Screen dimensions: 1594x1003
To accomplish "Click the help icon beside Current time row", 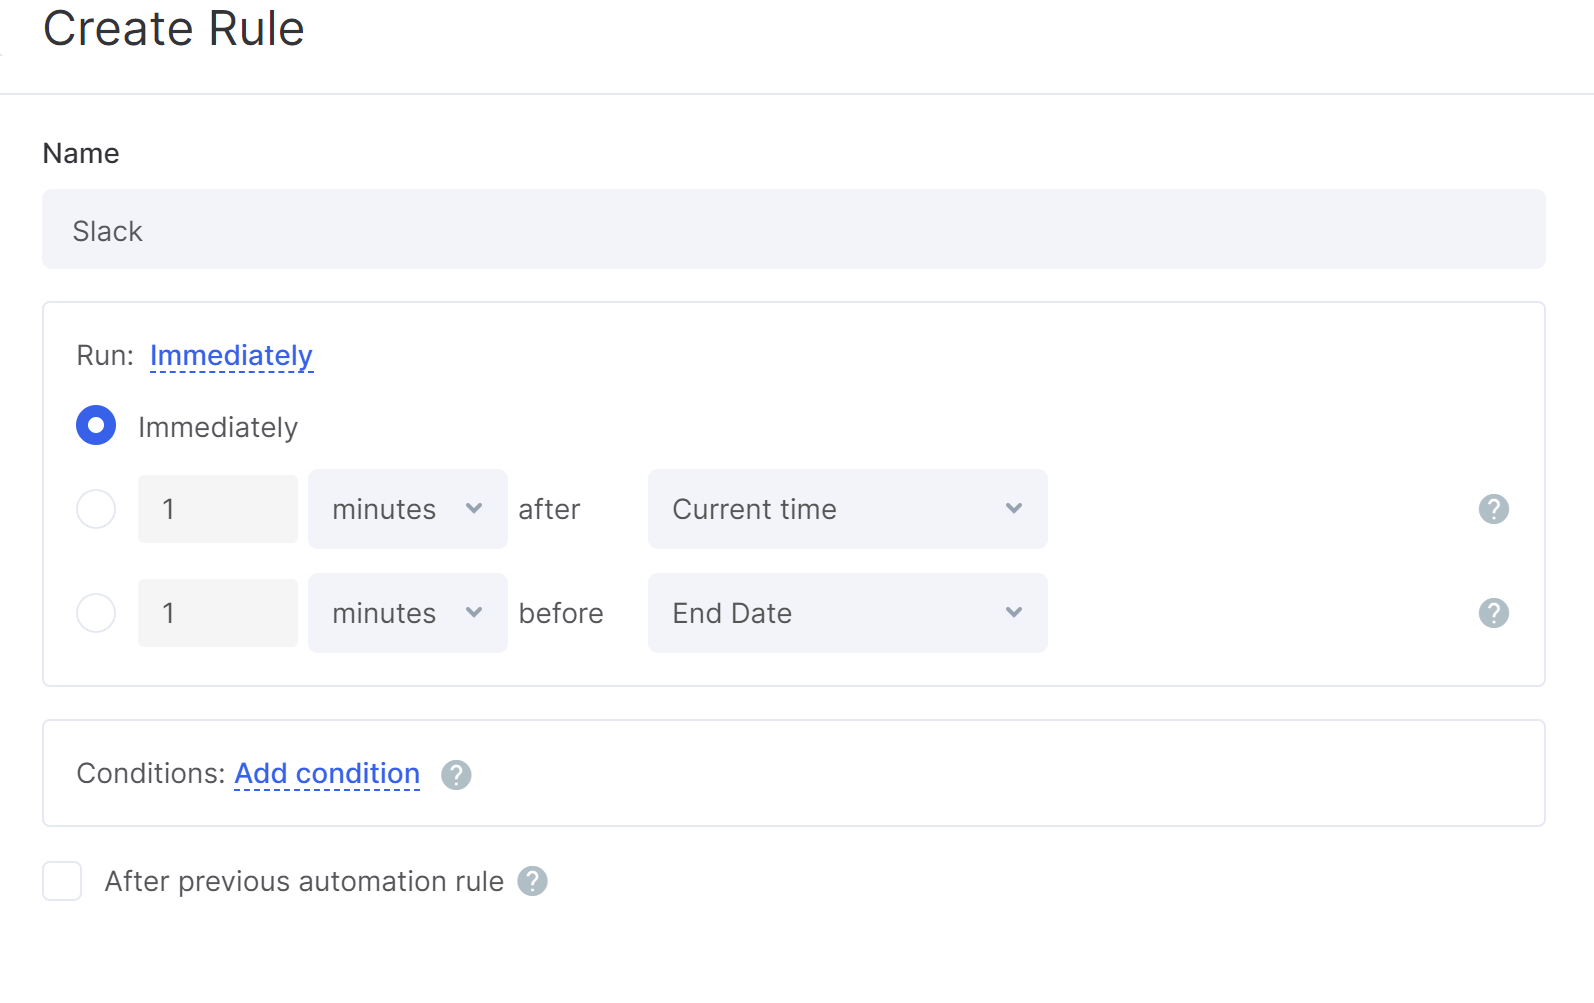I will [1493, 509].
